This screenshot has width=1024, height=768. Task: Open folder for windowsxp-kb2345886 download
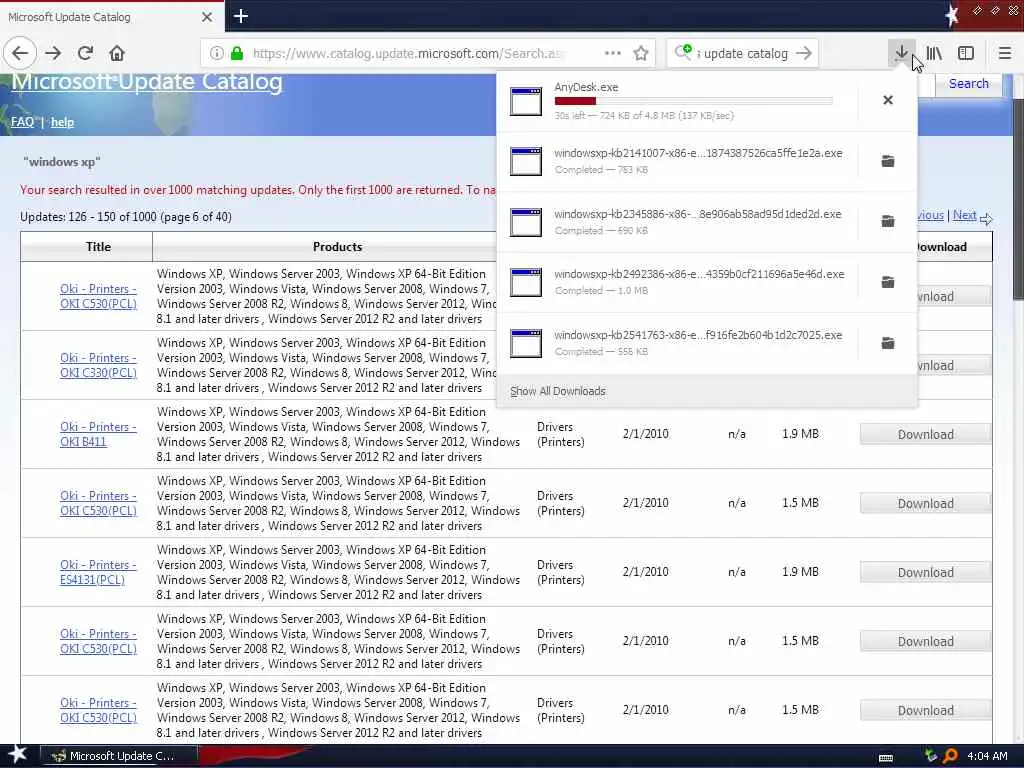[888, 221]
